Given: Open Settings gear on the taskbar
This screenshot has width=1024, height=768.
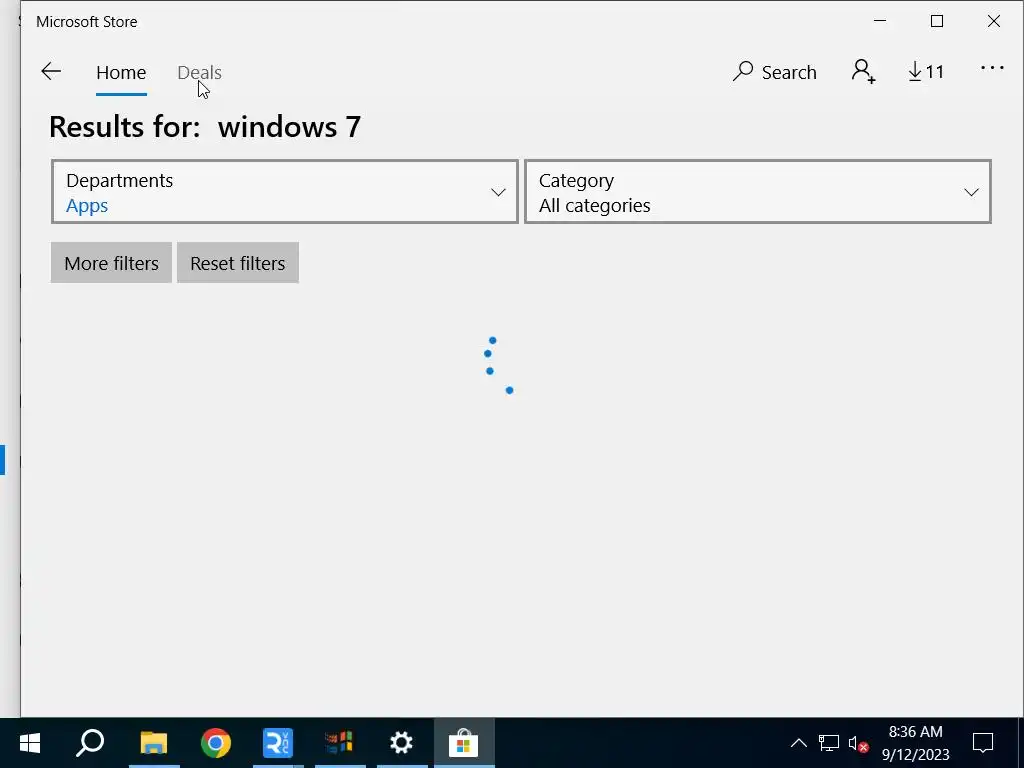Looking at the screenshot, I should 401,743.
